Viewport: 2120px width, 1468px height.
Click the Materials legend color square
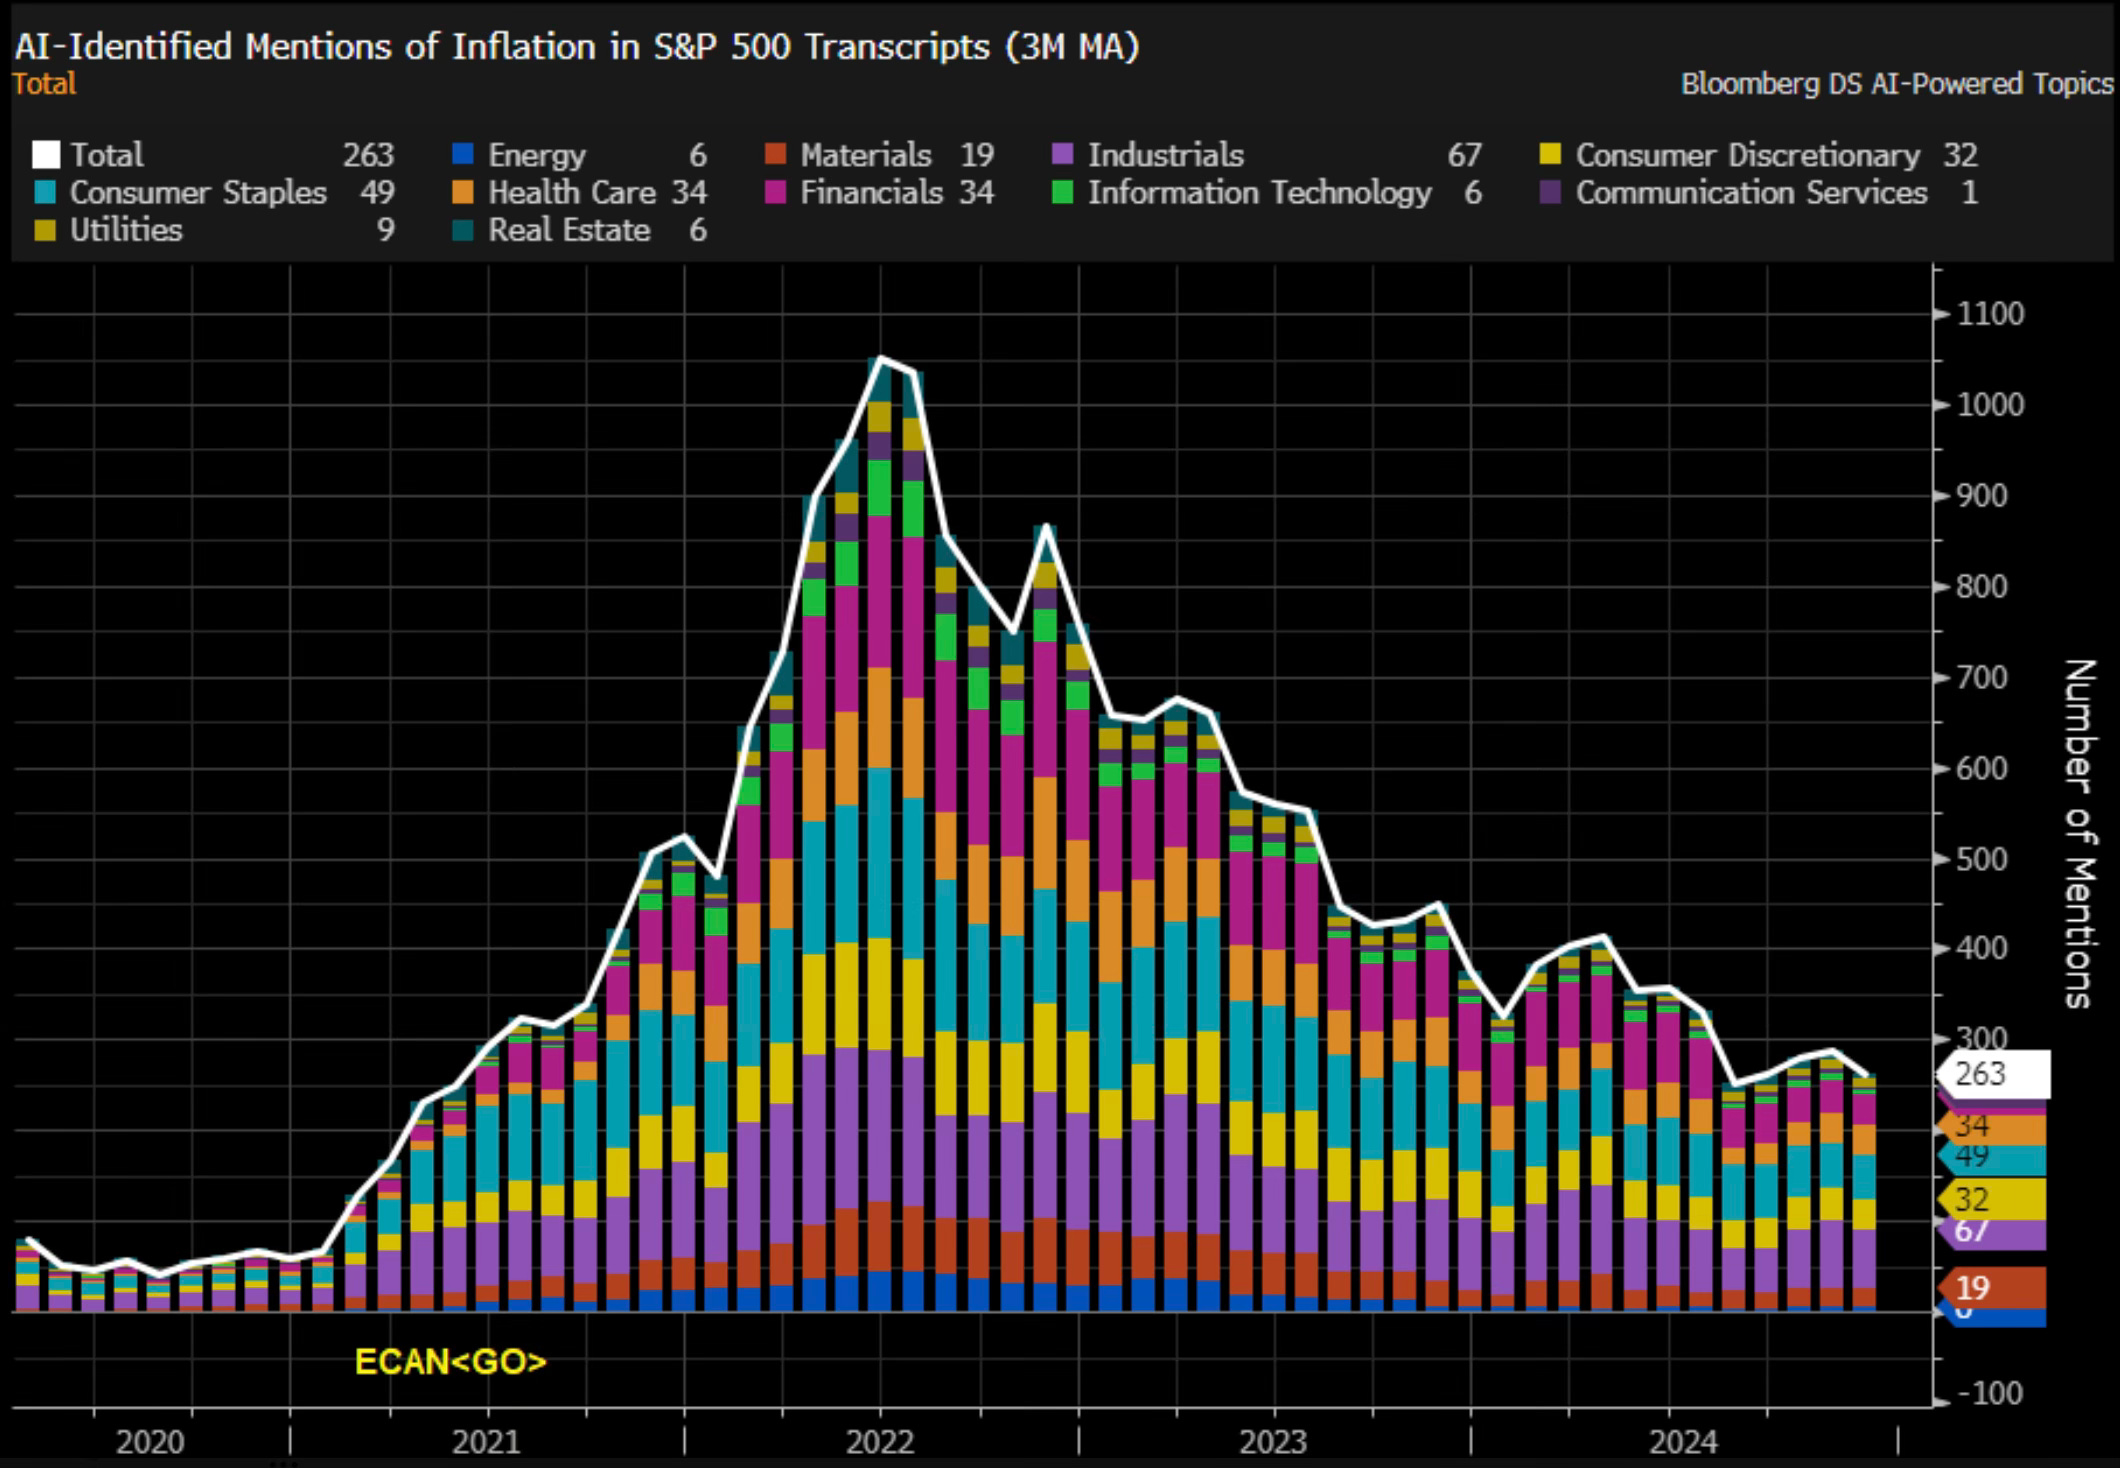click(x=775, y=155)
